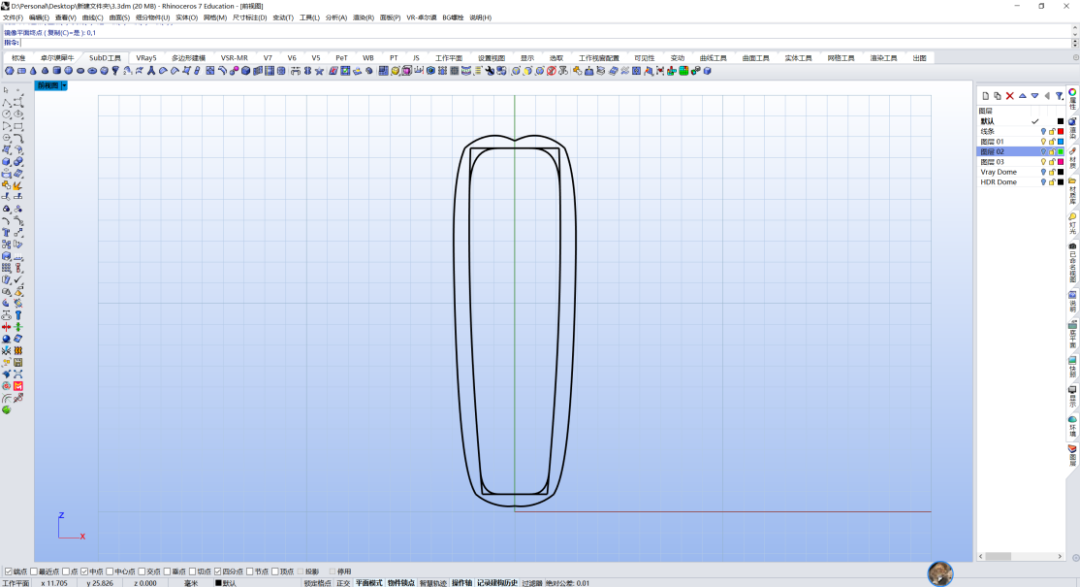Switch to the VSR-MR toolbar tab
Viewport: 1080px width, 587px height.
click(234, 58)
